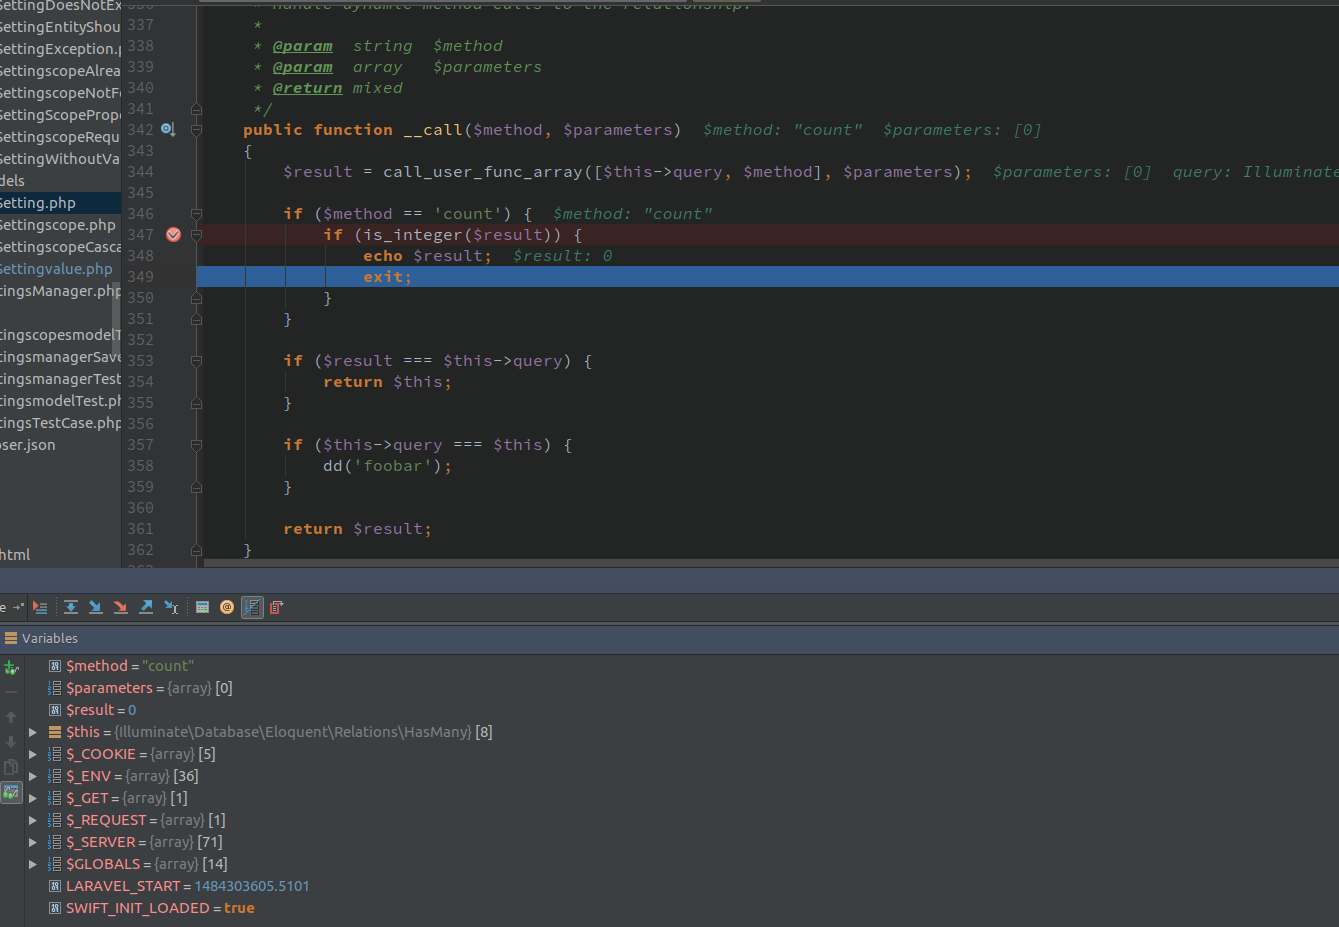This screenshot has height=927, width=1339.
Task: Click return $this; on line 354
Action: 388,382
